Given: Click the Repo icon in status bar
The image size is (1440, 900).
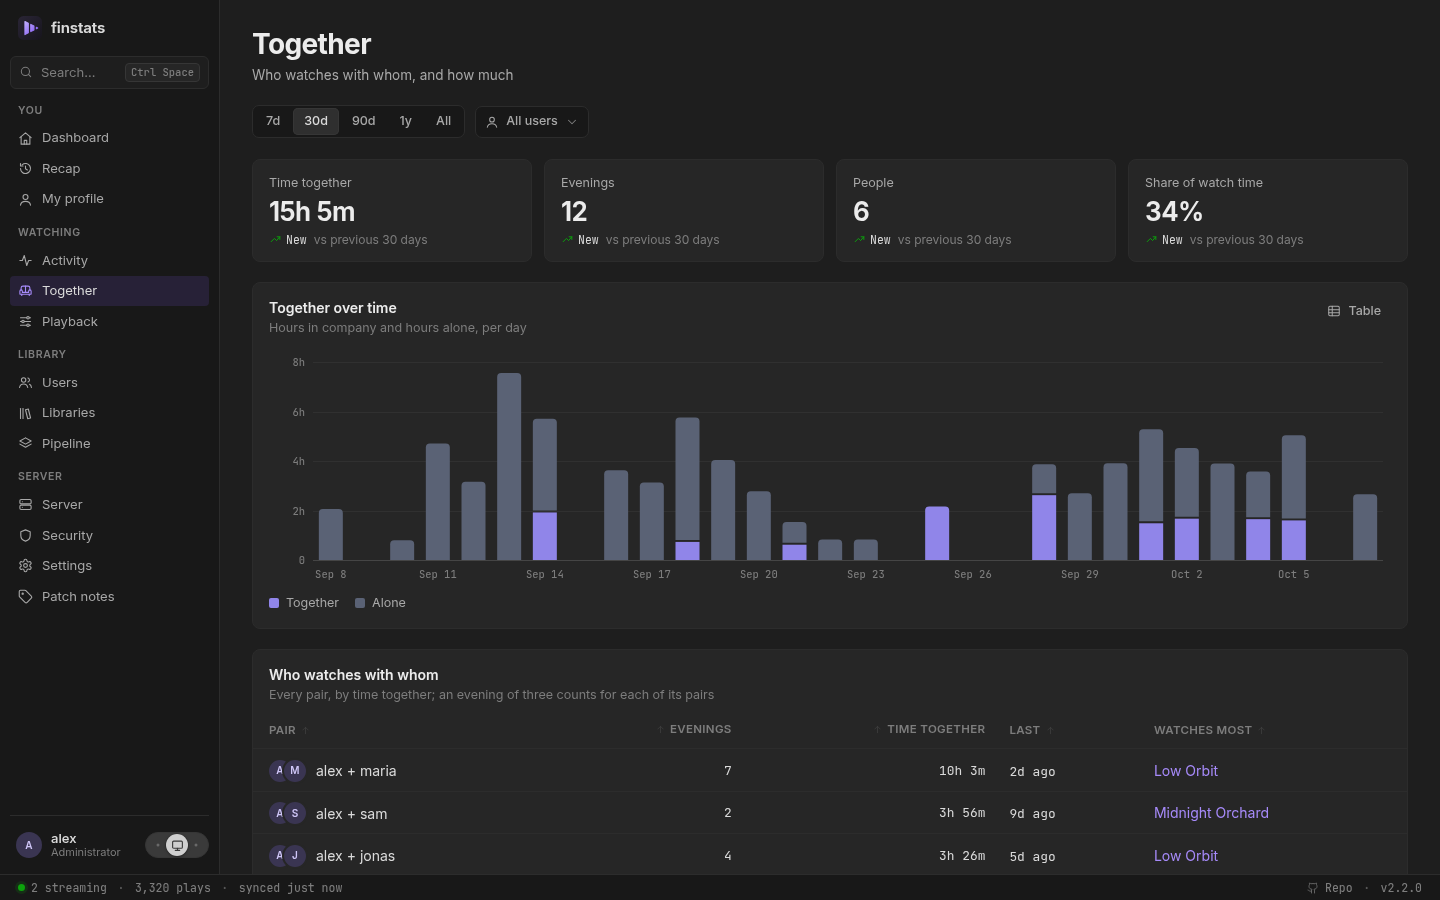Looking at the screenshot, I should click(x=1313, y=888).
